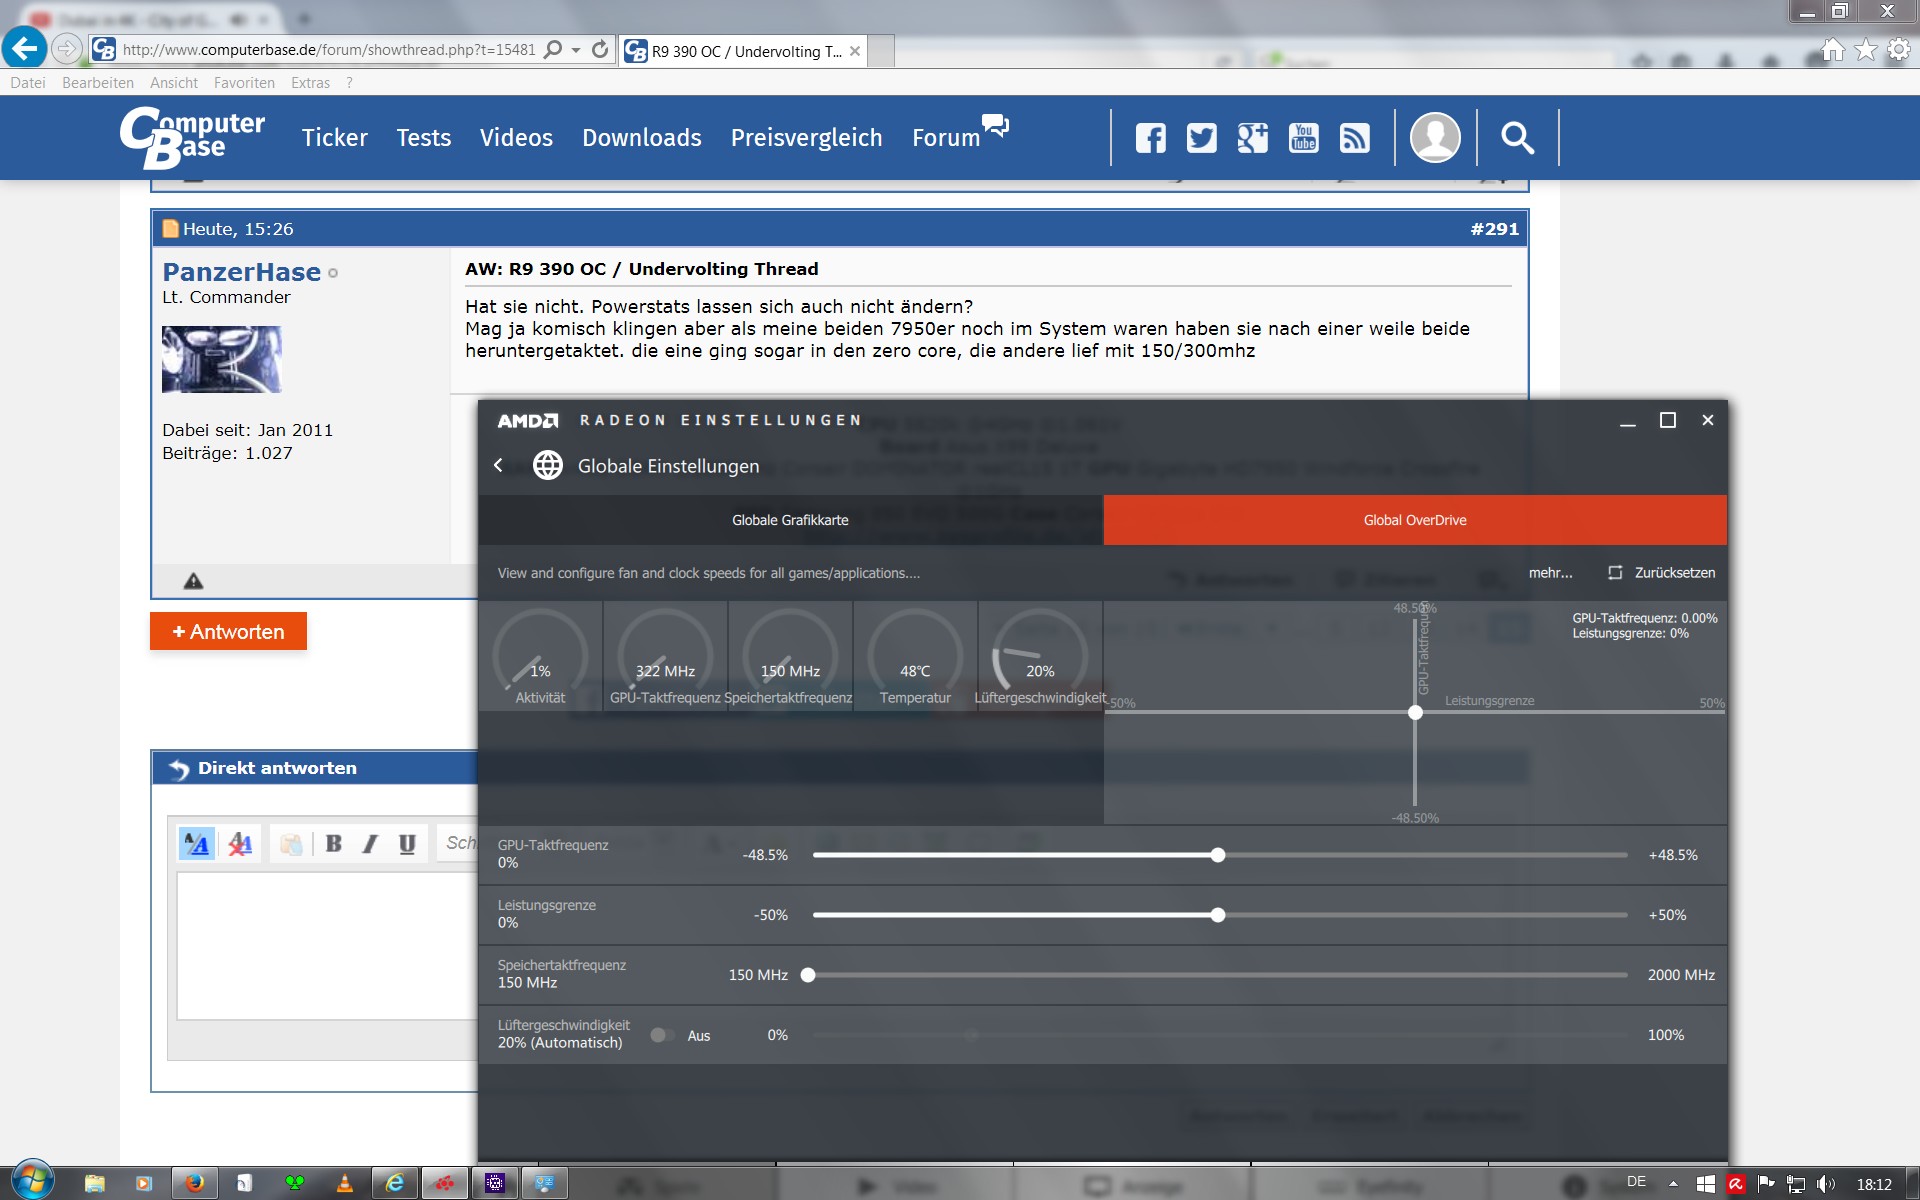Toggle bold formatting in reply editor
Viewport: 1920px width, 1200px height.
[x=334, y=844]
